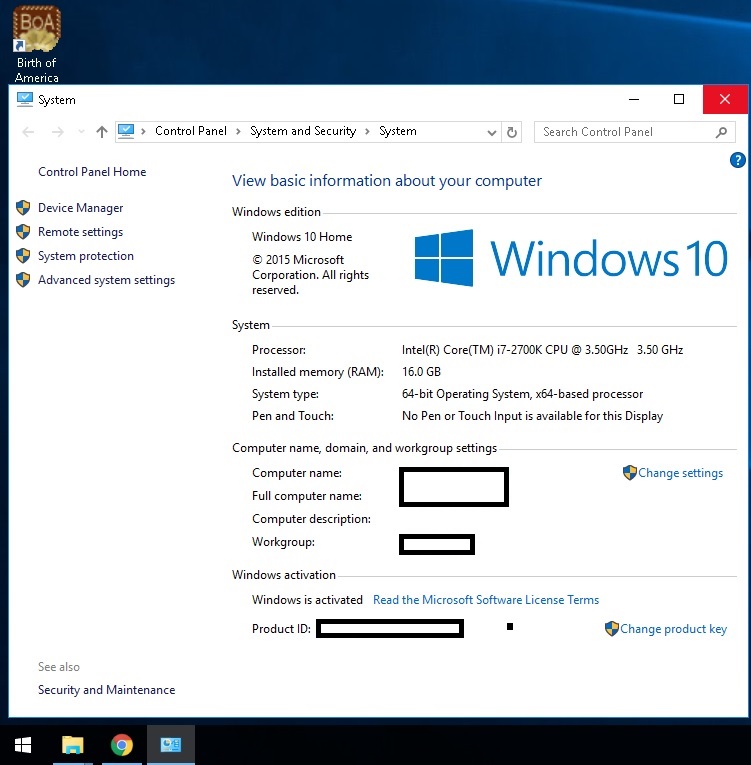This screenshot has height=765, width=751.
Task: Expand chevron before Control Panel breadcrumb
Action: coord(143,131)
